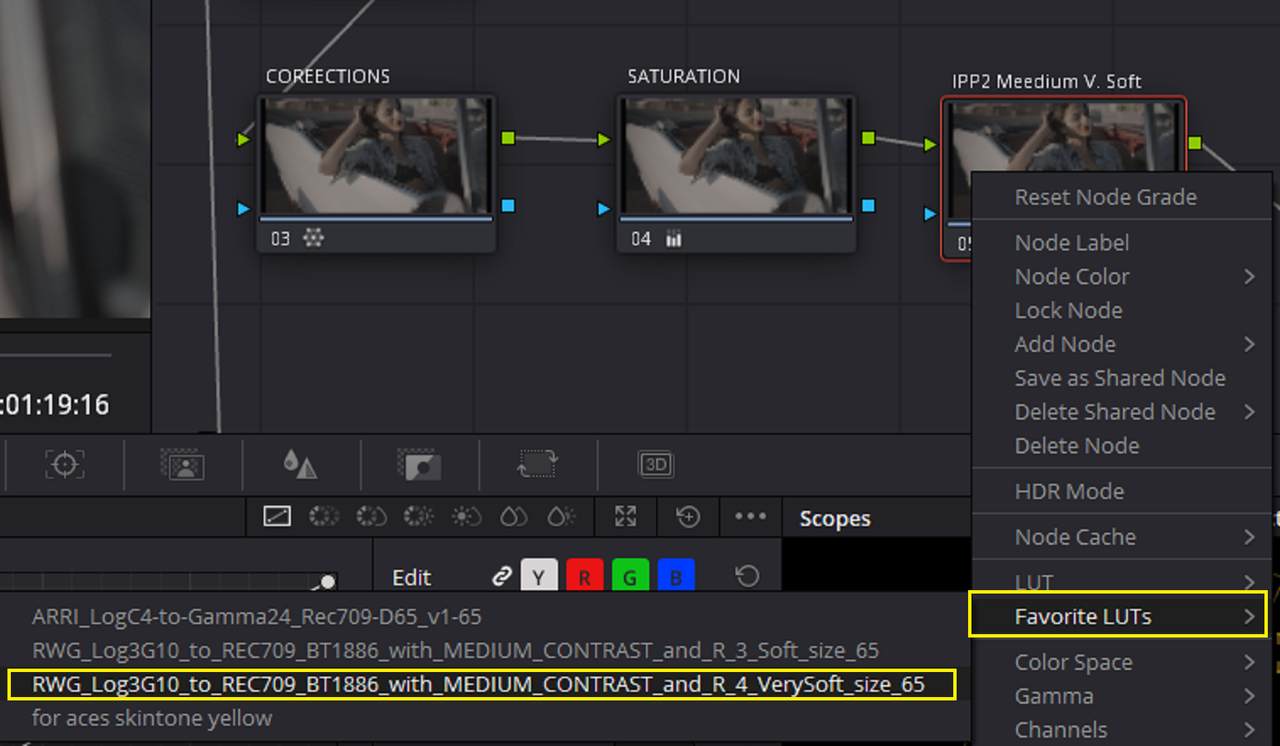This screenshot has width=1280, height=746.
Task: Expand the Node Color submenu
Action: 1122,276
